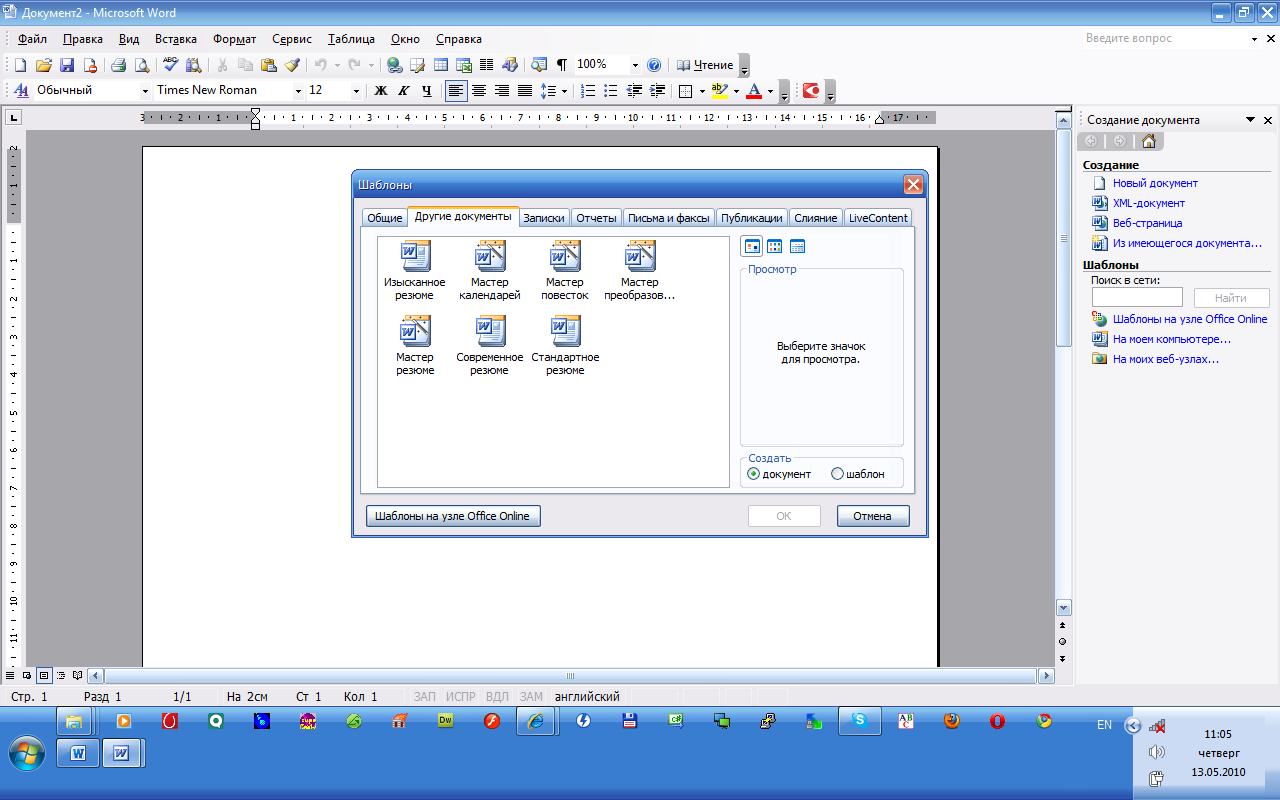Select the Мастер повесток template
The height and width of the screenshot is (800, 1280).
[565, 271]
